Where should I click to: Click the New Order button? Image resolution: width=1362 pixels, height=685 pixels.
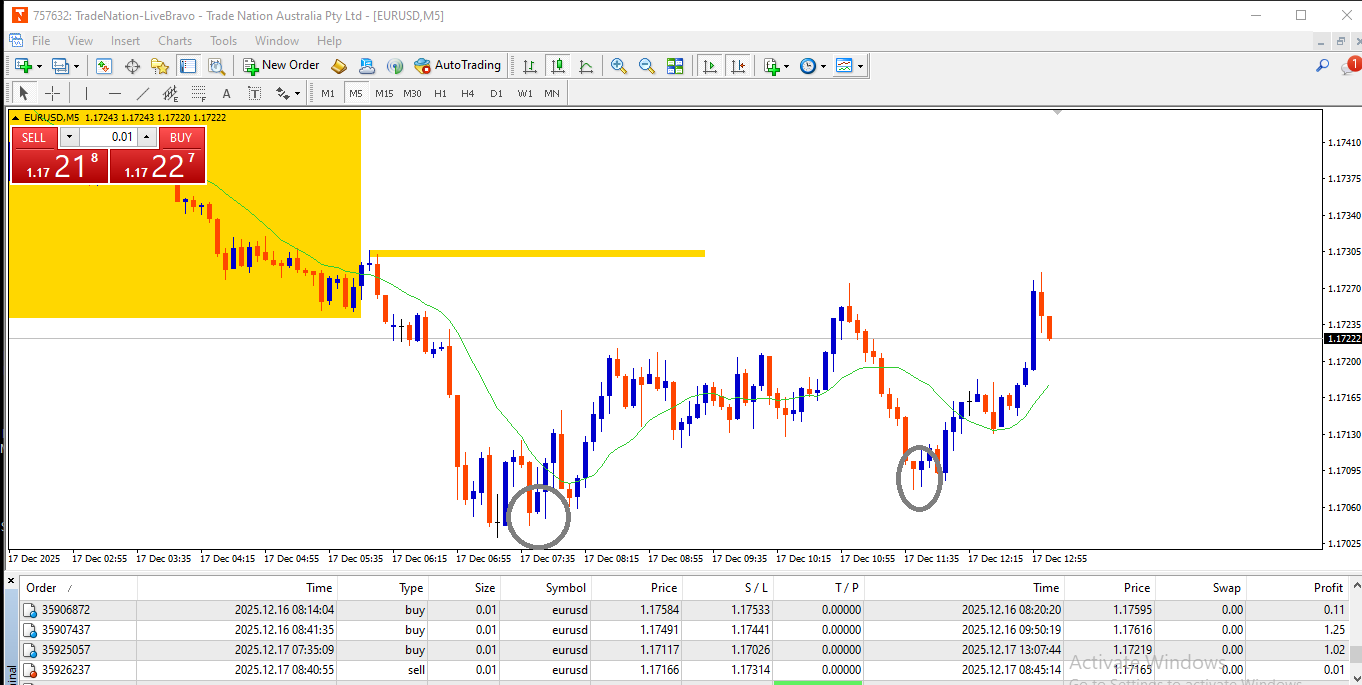tap(281, 66)
